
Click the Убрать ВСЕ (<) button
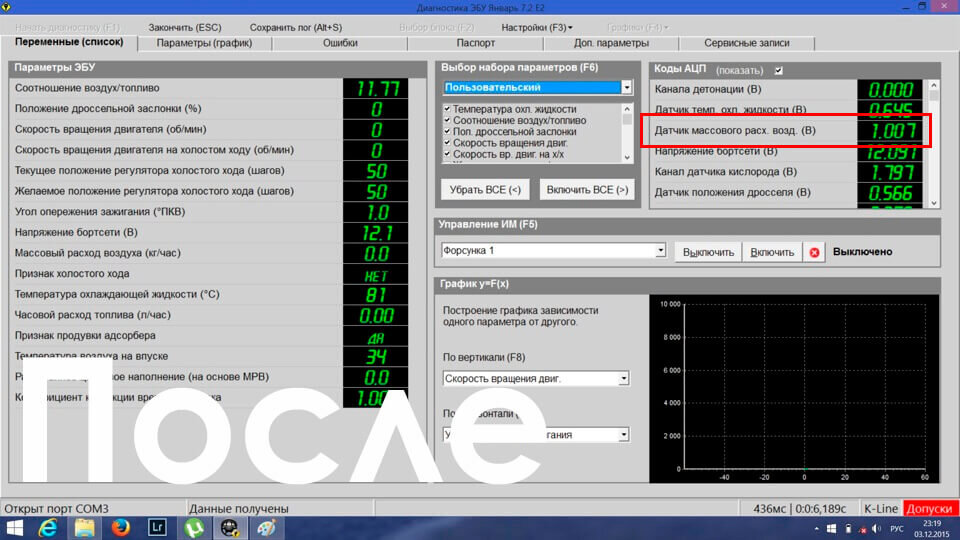(486, 190)
